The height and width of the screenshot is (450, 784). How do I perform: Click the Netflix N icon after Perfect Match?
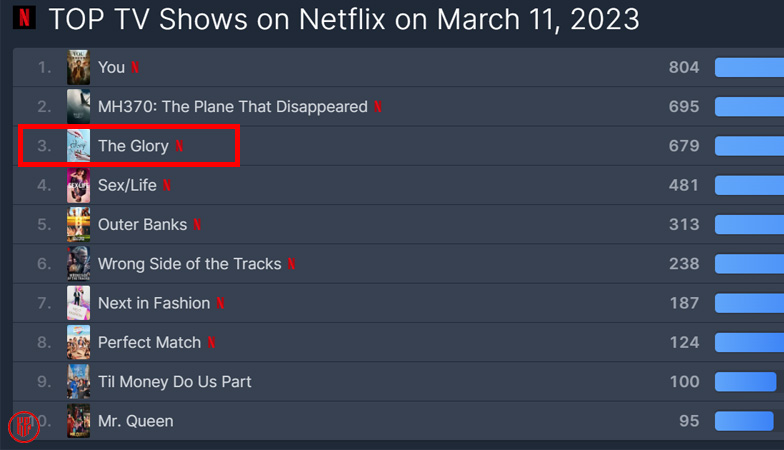click(211, 343)
